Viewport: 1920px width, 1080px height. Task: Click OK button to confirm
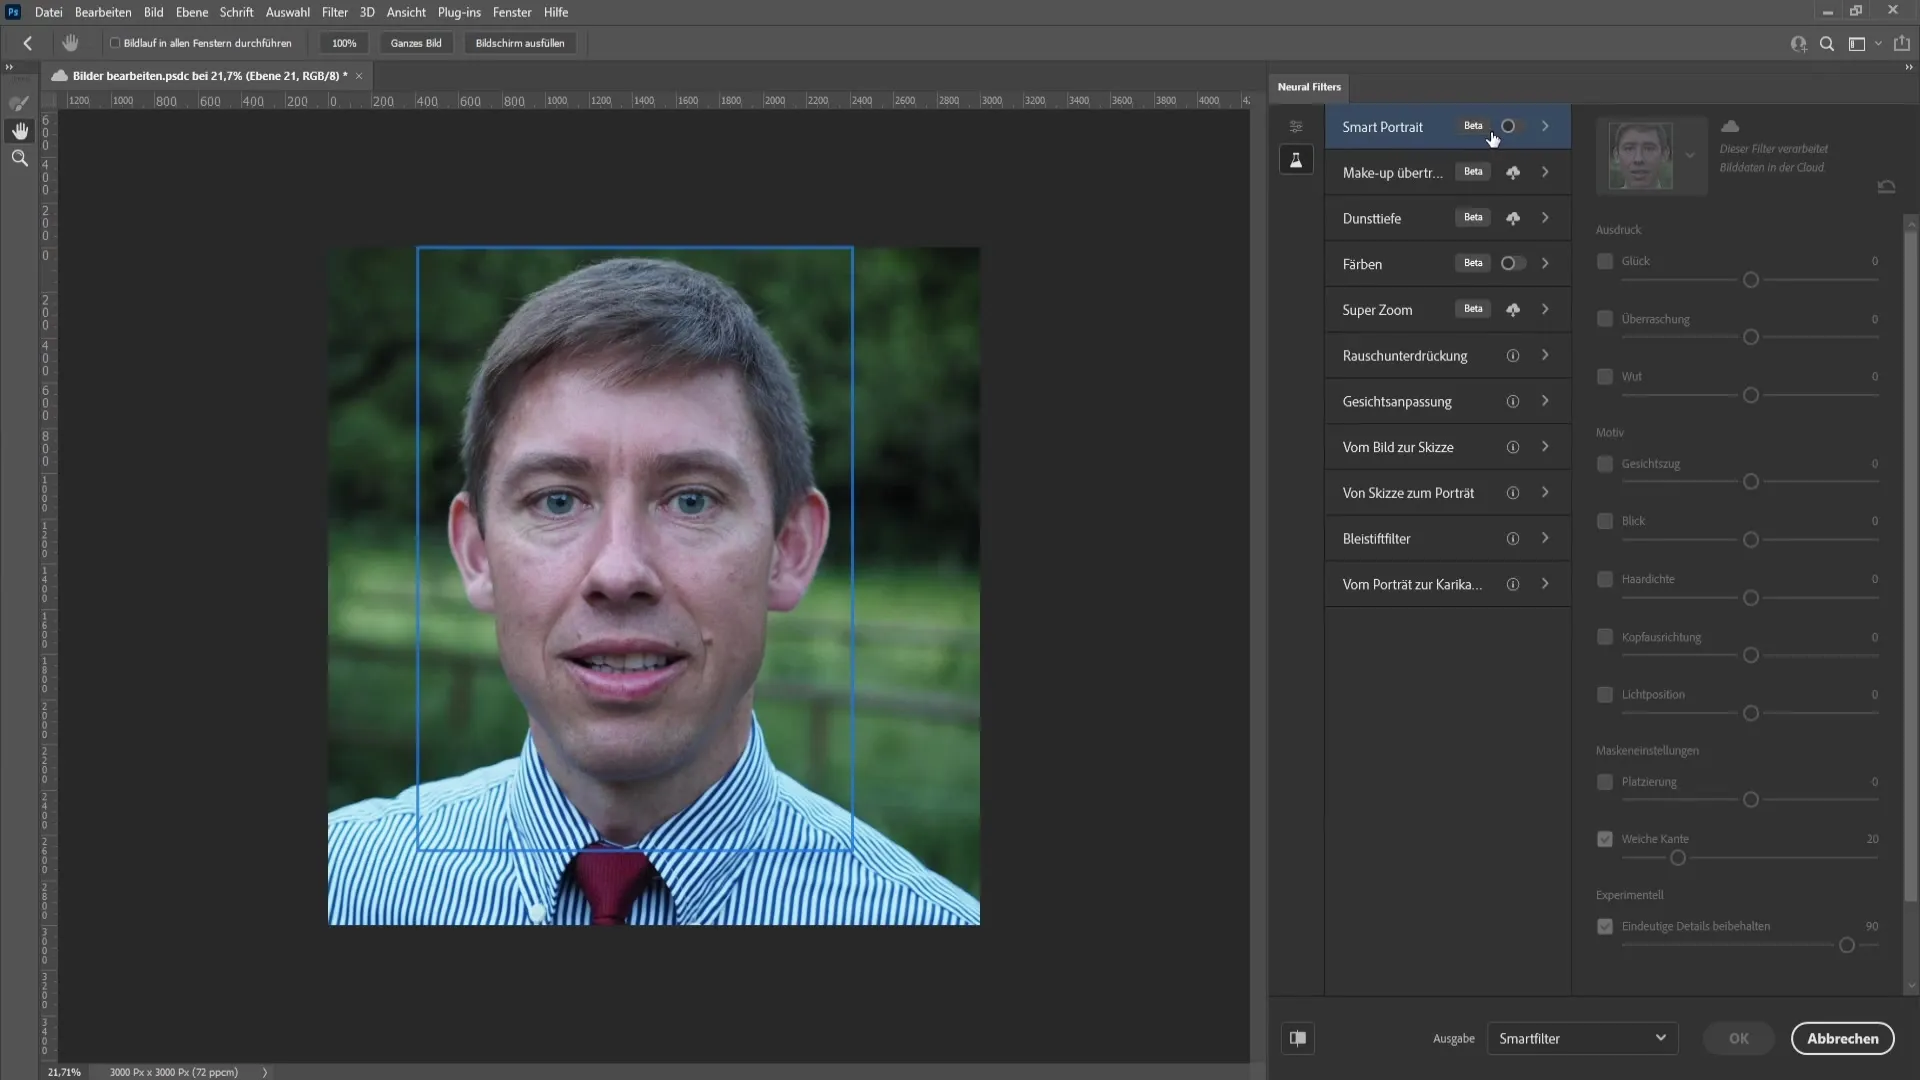point(1738,1038)
